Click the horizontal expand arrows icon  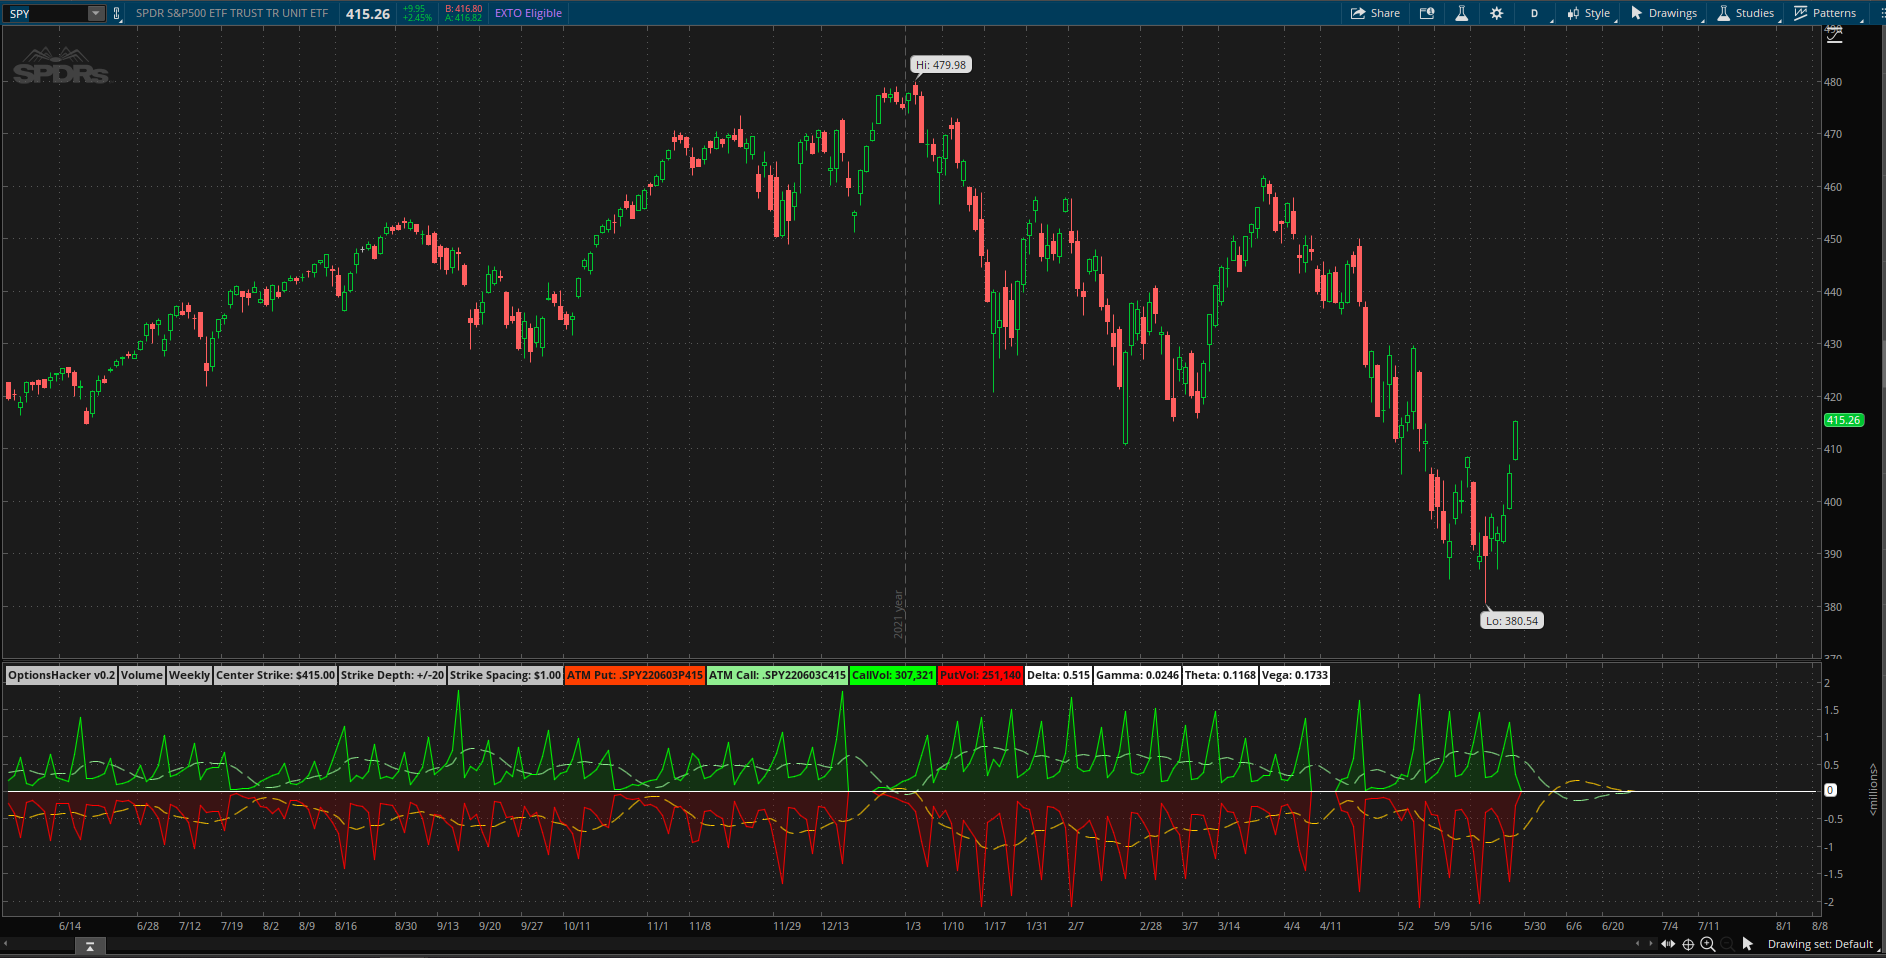click(x=1668, y=944)
